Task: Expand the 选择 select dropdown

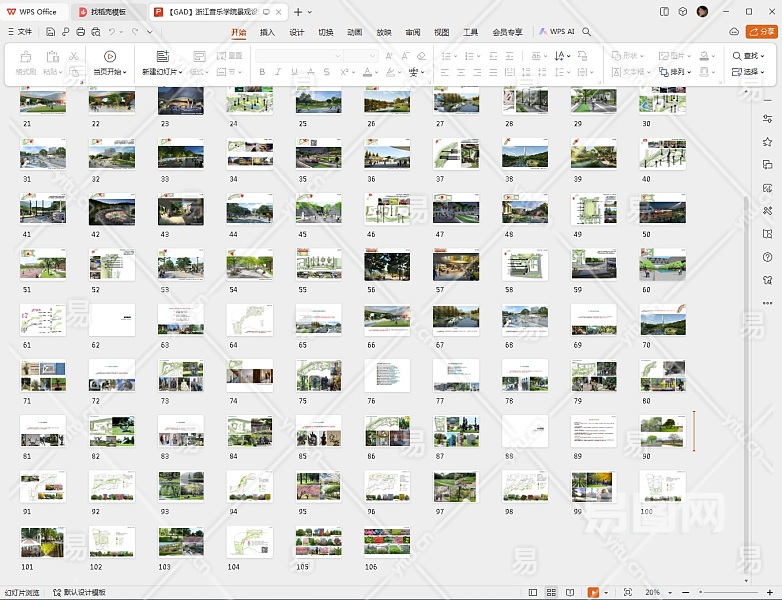Action: click(x=749, y=72)
